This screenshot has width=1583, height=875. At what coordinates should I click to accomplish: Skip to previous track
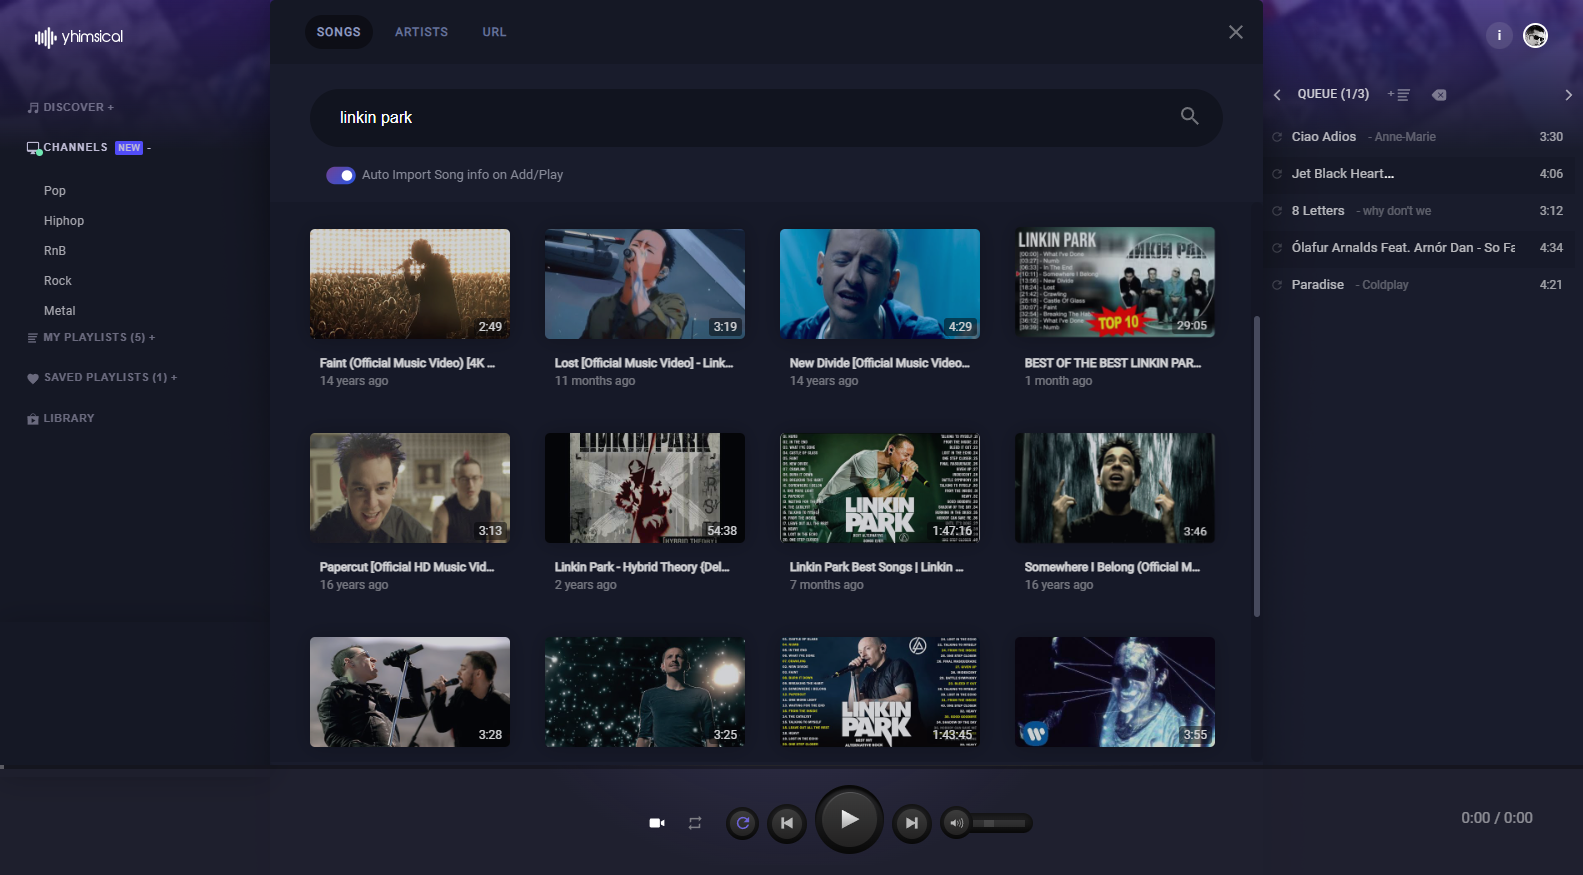pyautogui.click(x=787, y=823)
